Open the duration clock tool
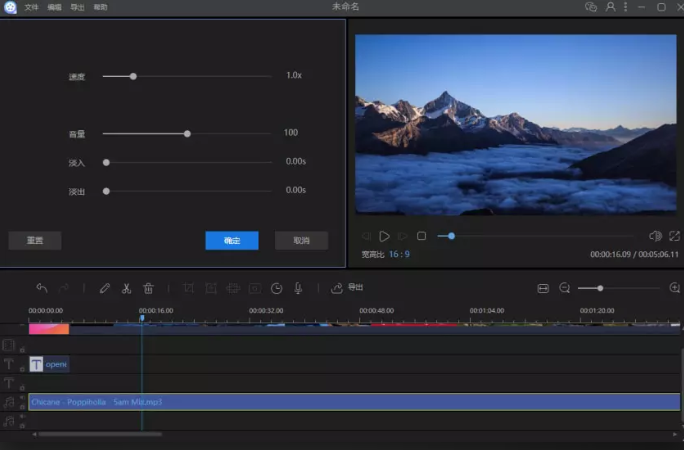684x450 pixels. point(277,288)
